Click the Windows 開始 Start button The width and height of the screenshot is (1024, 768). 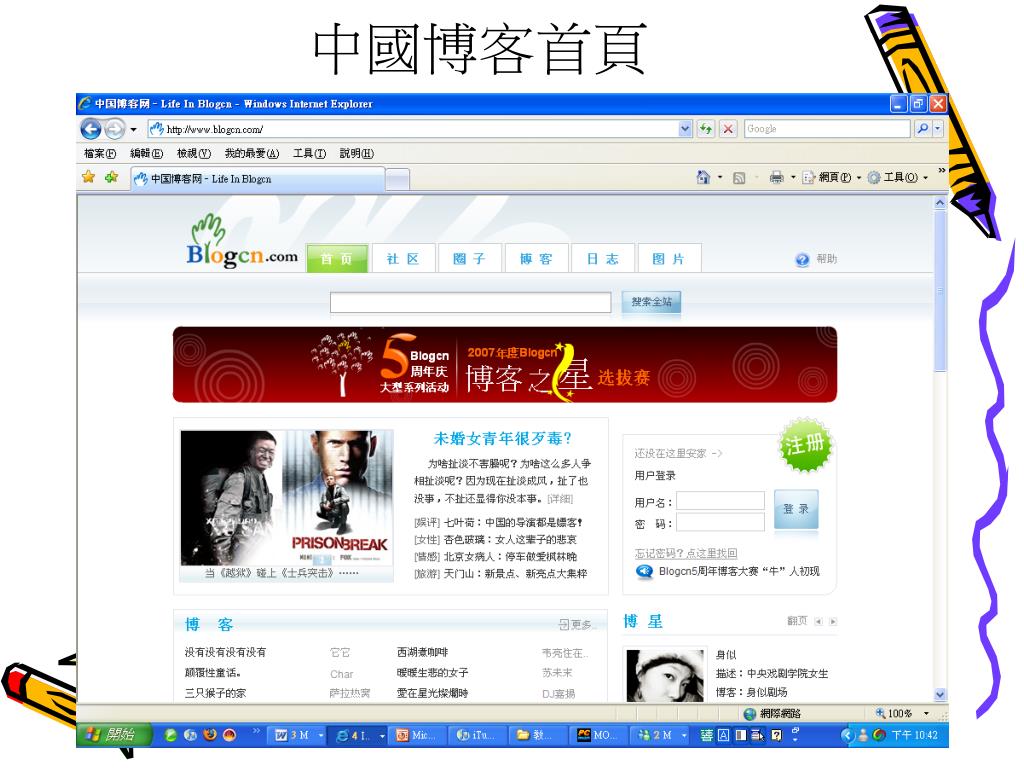(x=114, y=735)
